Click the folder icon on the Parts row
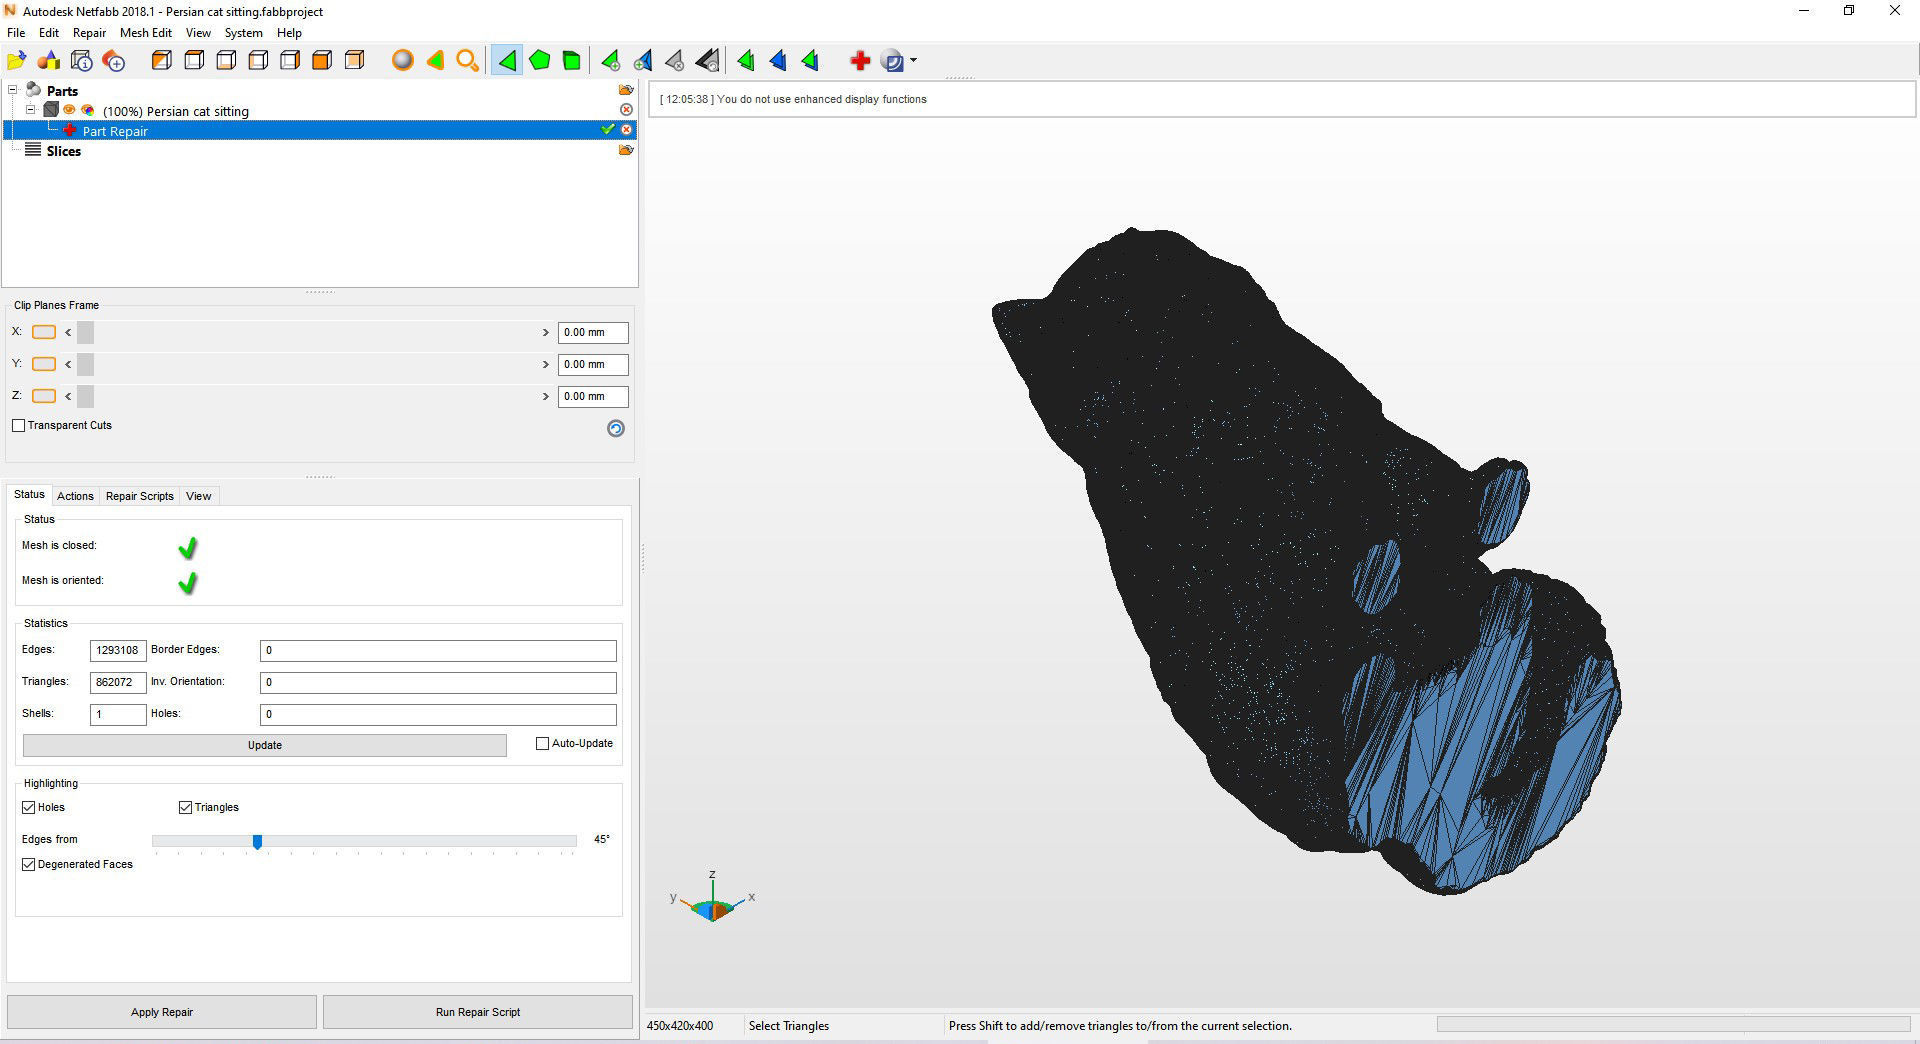This screenshot has width=1920, height=1044. tap(626, 90)
